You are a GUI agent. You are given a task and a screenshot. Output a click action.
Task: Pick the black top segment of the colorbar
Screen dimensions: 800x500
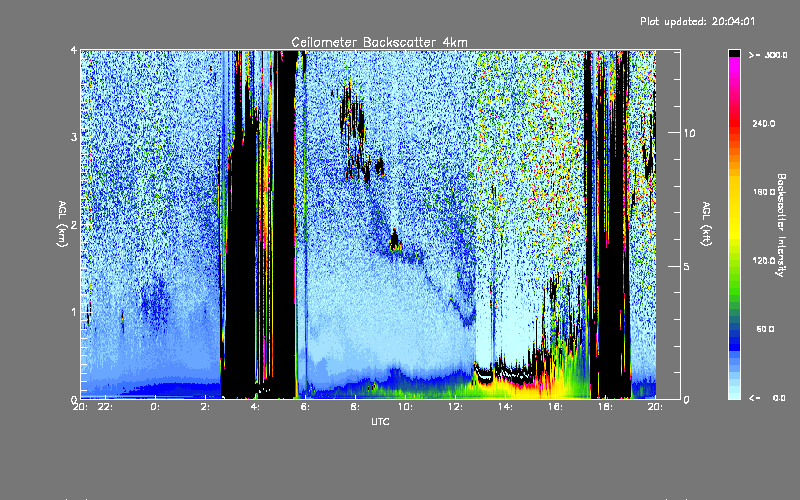click(734, 53)
